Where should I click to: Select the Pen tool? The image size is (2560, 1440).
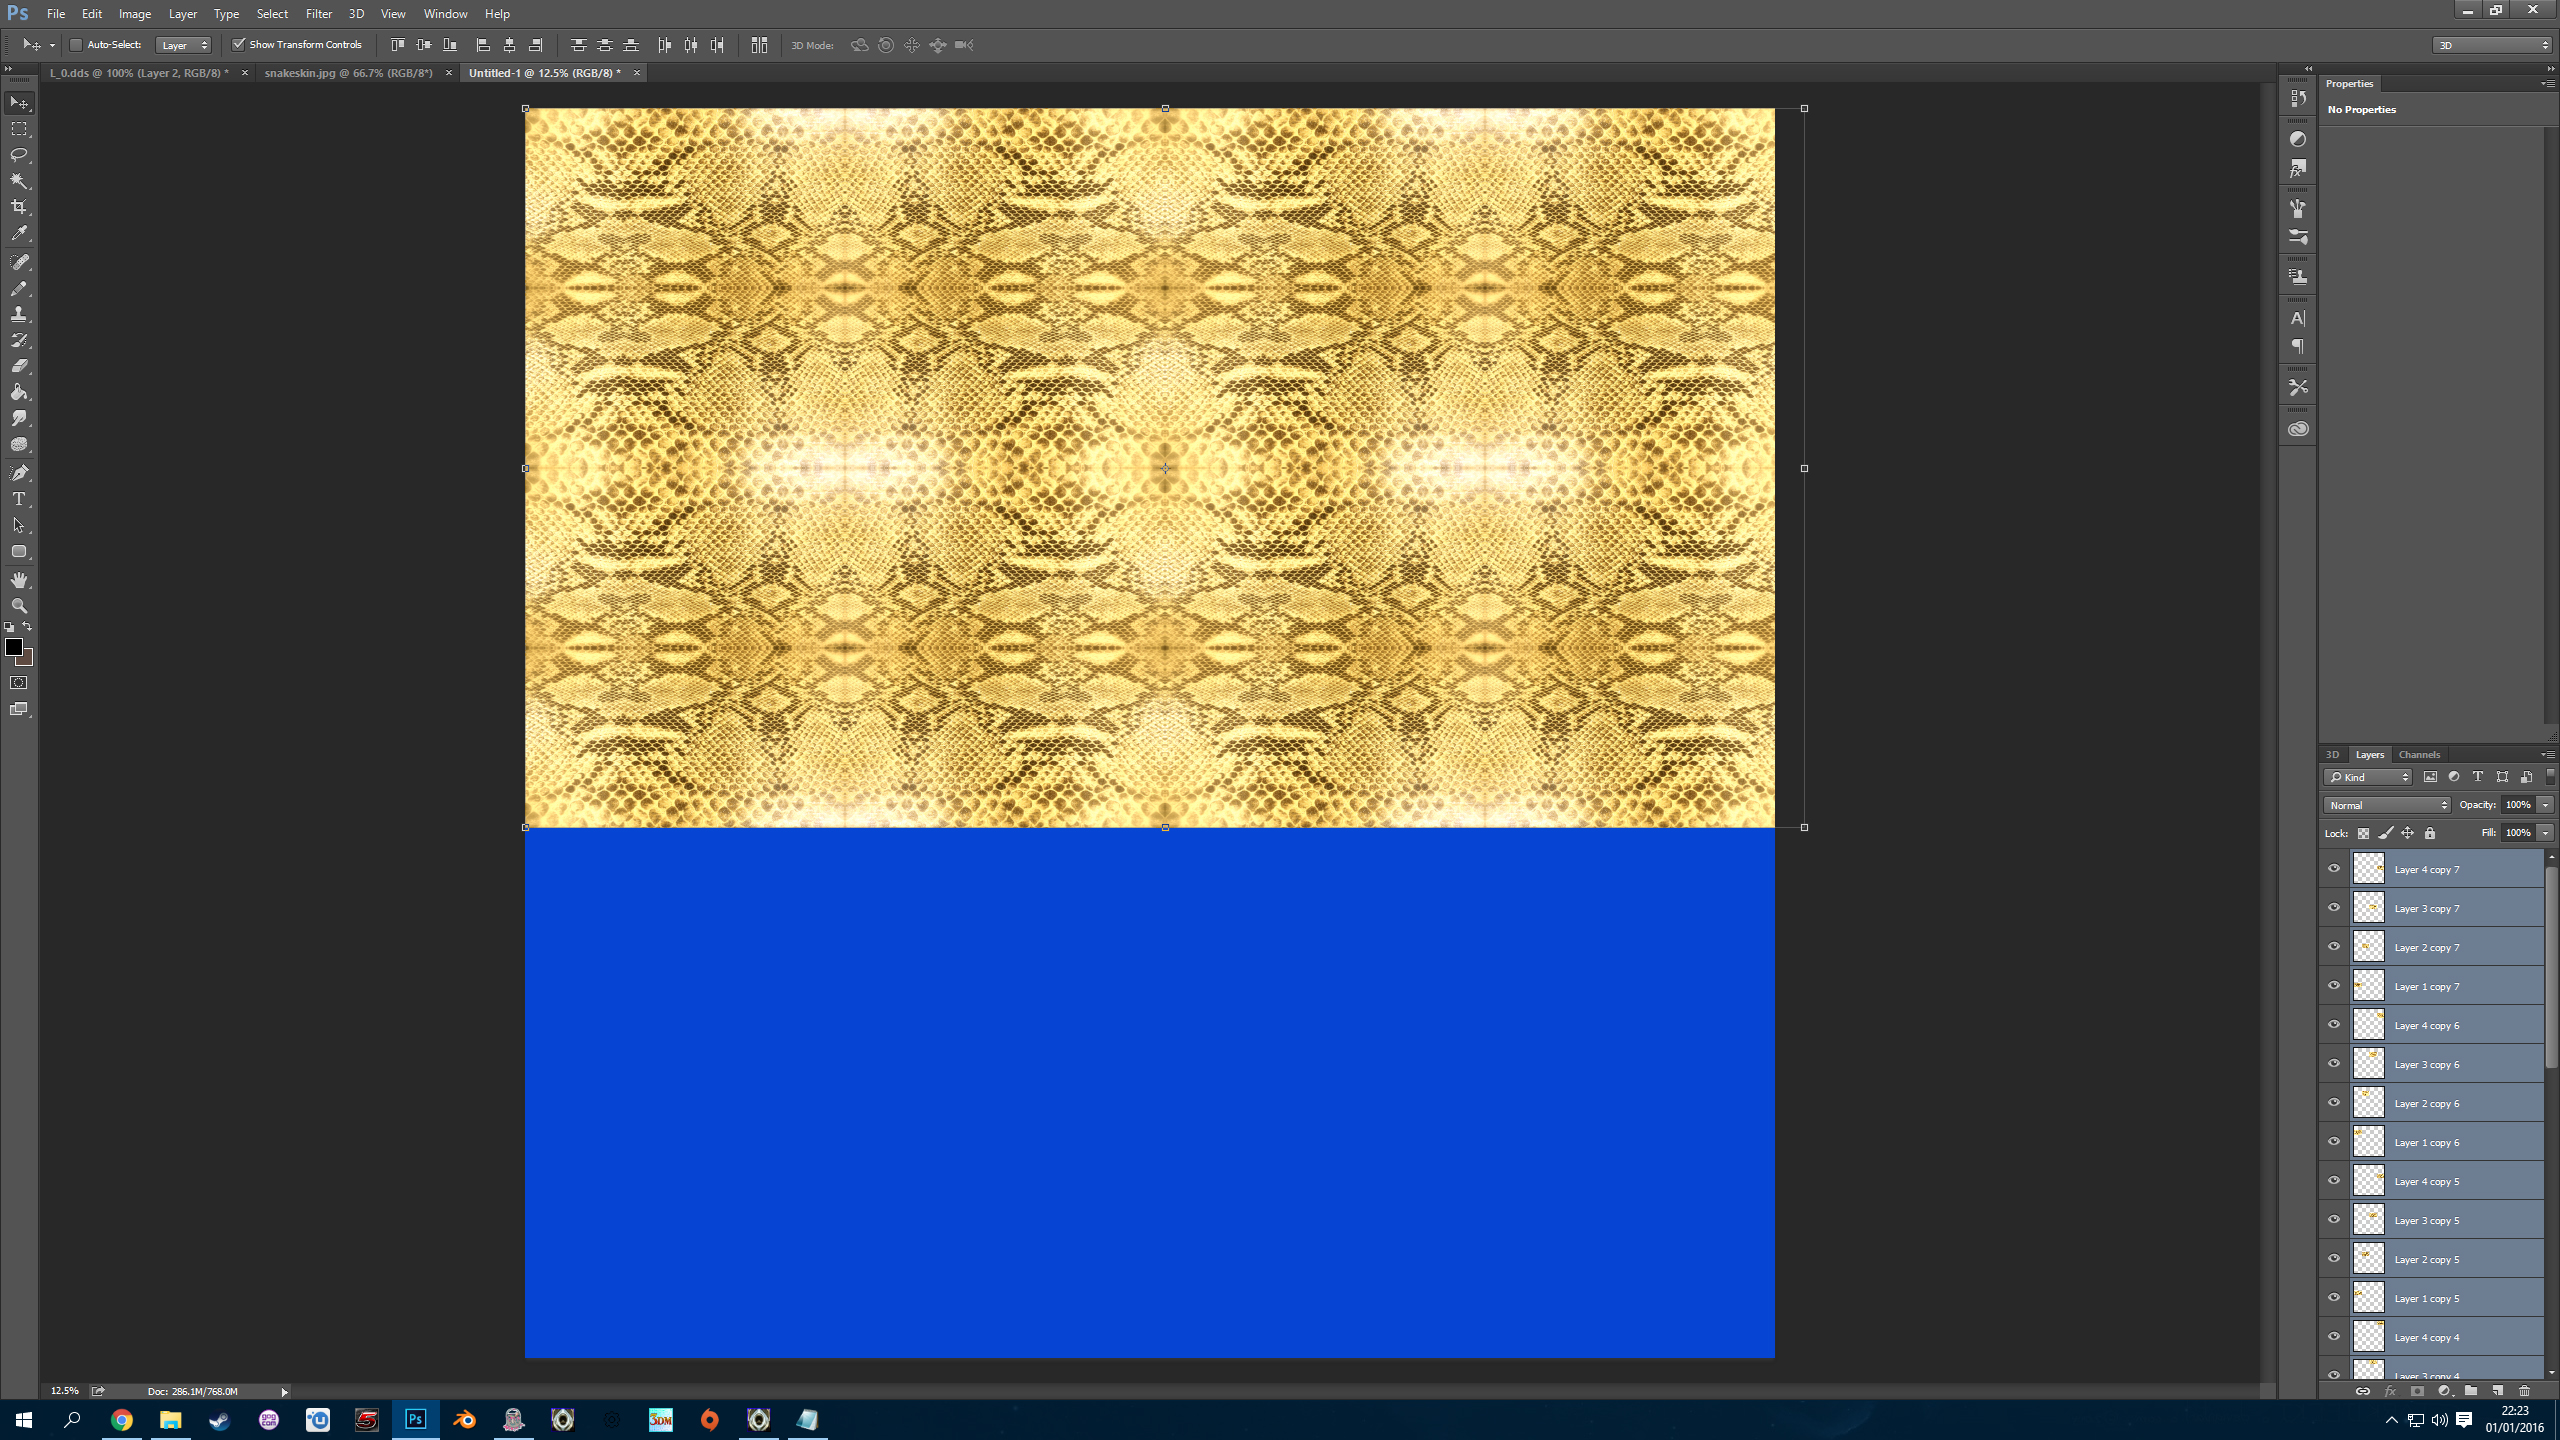(x=19, y=473)
